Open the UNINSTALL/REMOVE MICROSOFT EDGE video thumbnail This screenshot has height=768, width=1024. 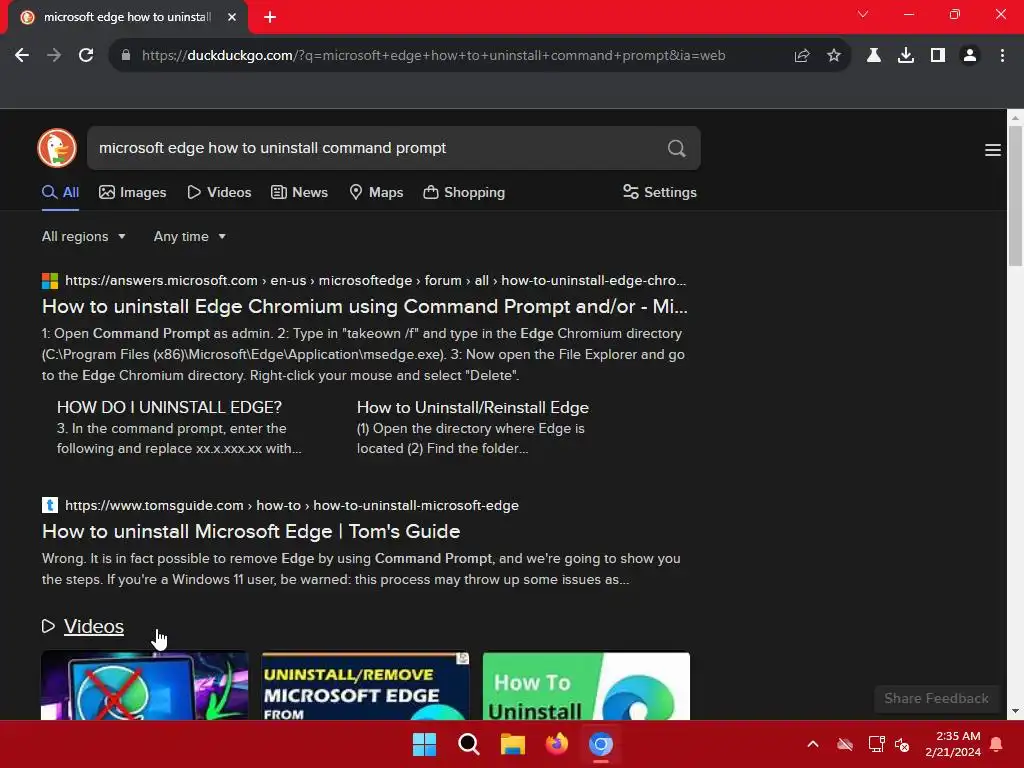coord(365,686)
